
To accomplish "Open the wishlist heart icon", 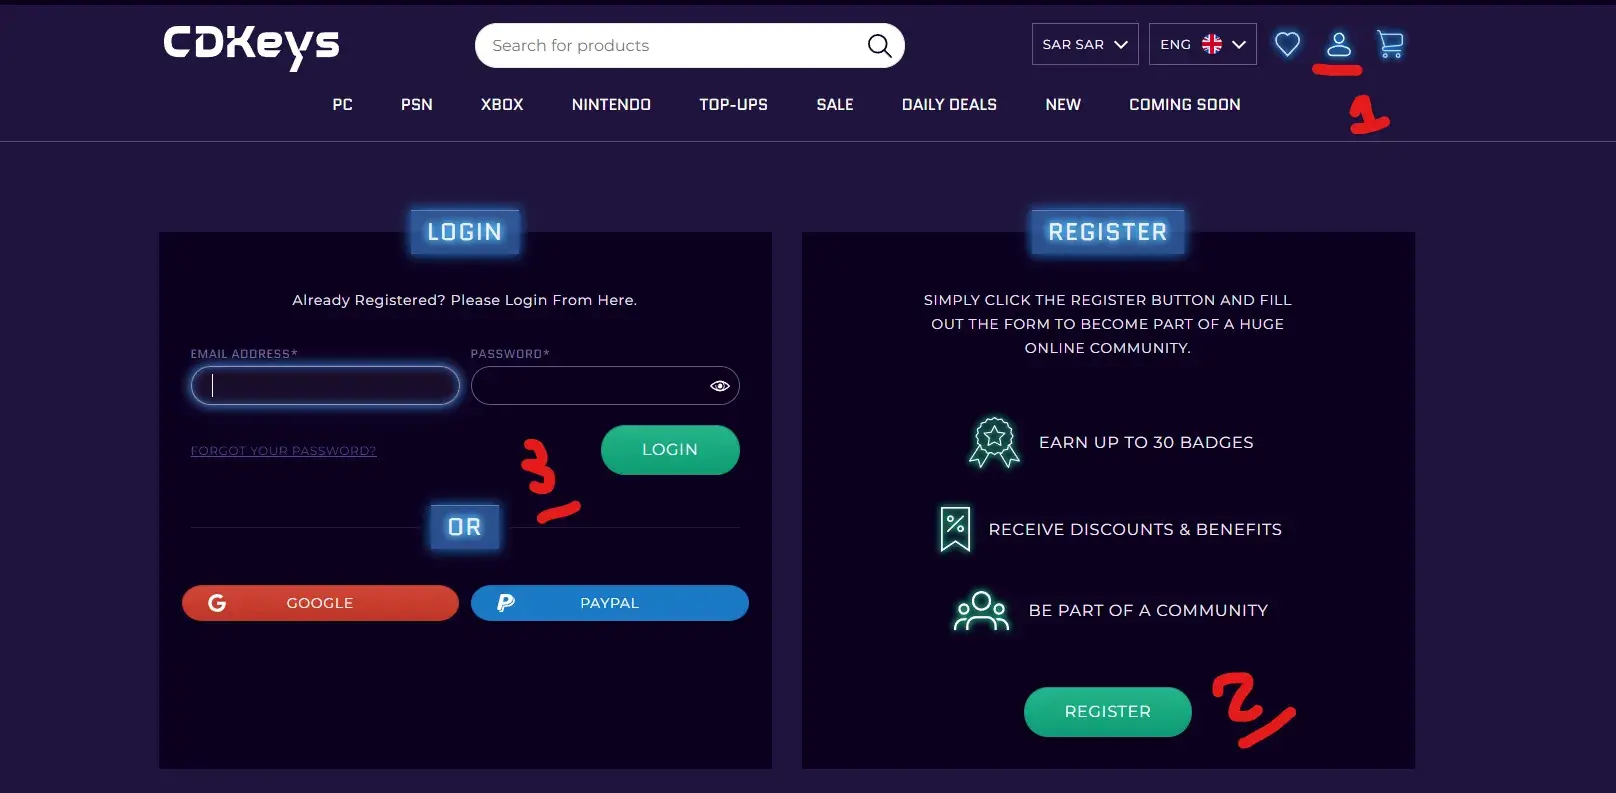I will click(x=1287, y=44).
